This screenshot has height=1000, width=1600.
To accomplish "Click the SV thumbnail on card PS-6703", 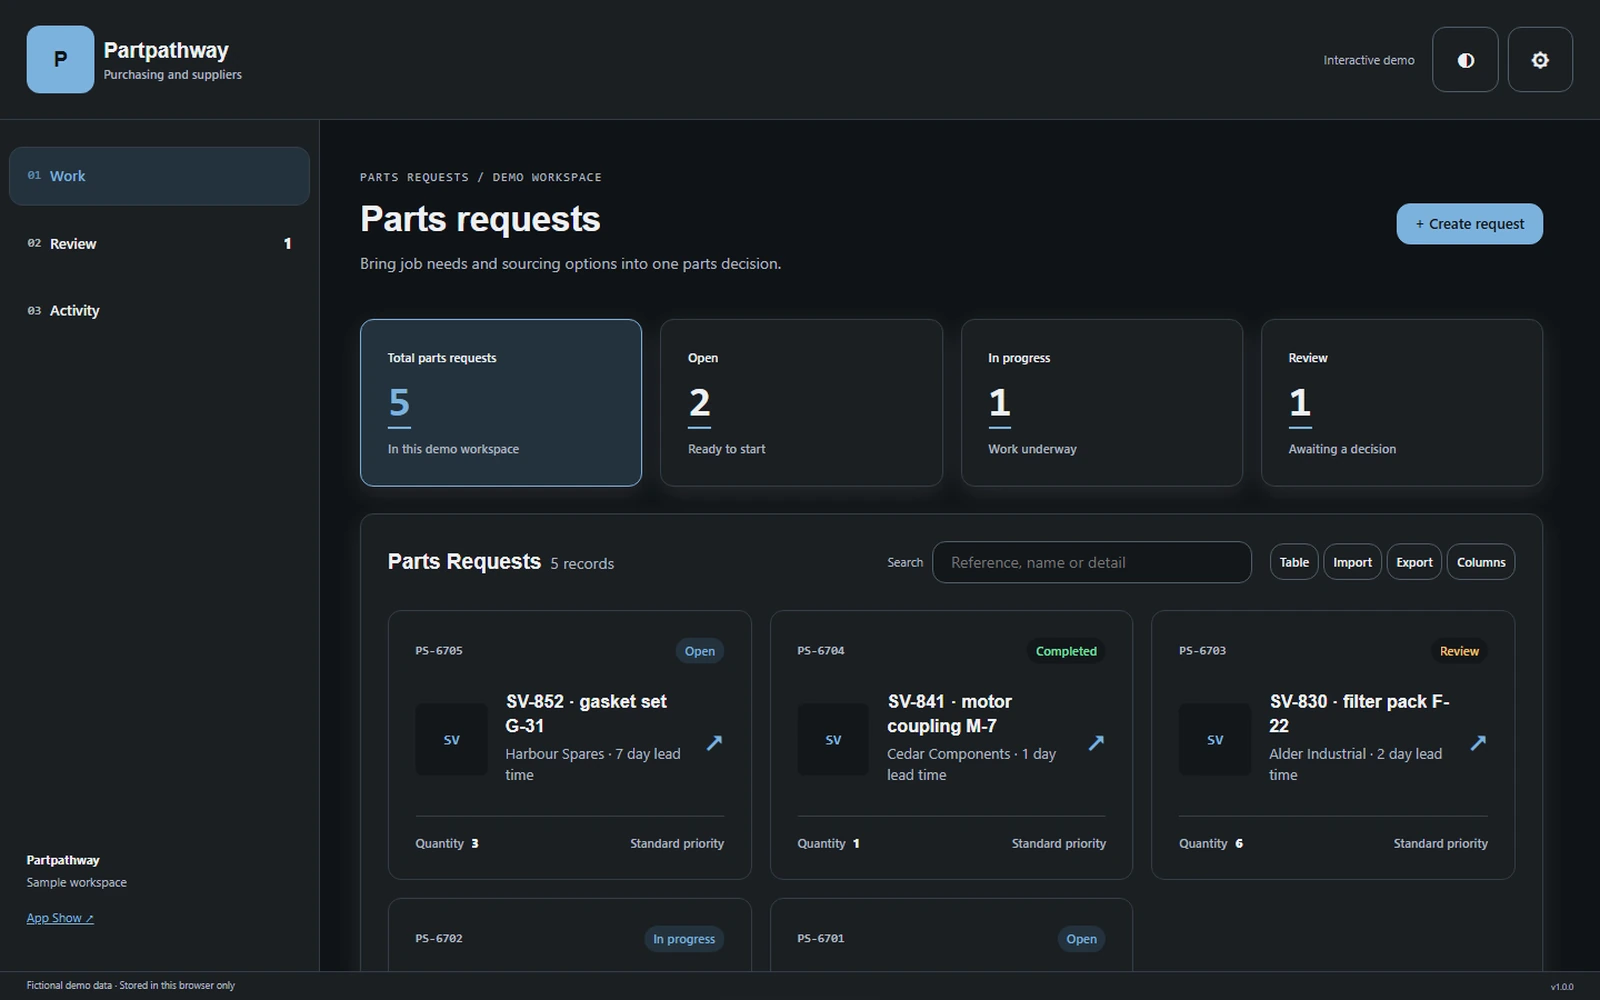I will click(x=1215, y=740).
